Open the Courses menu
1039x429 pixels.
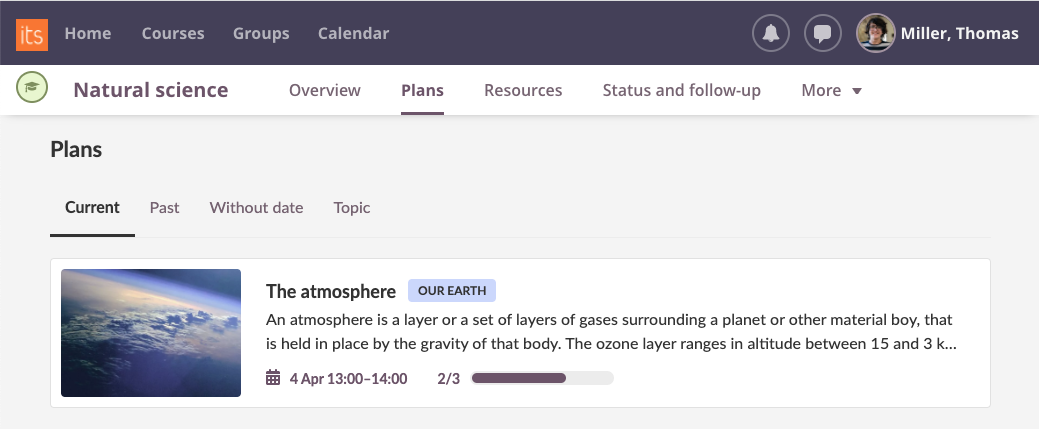click(173, 33)
